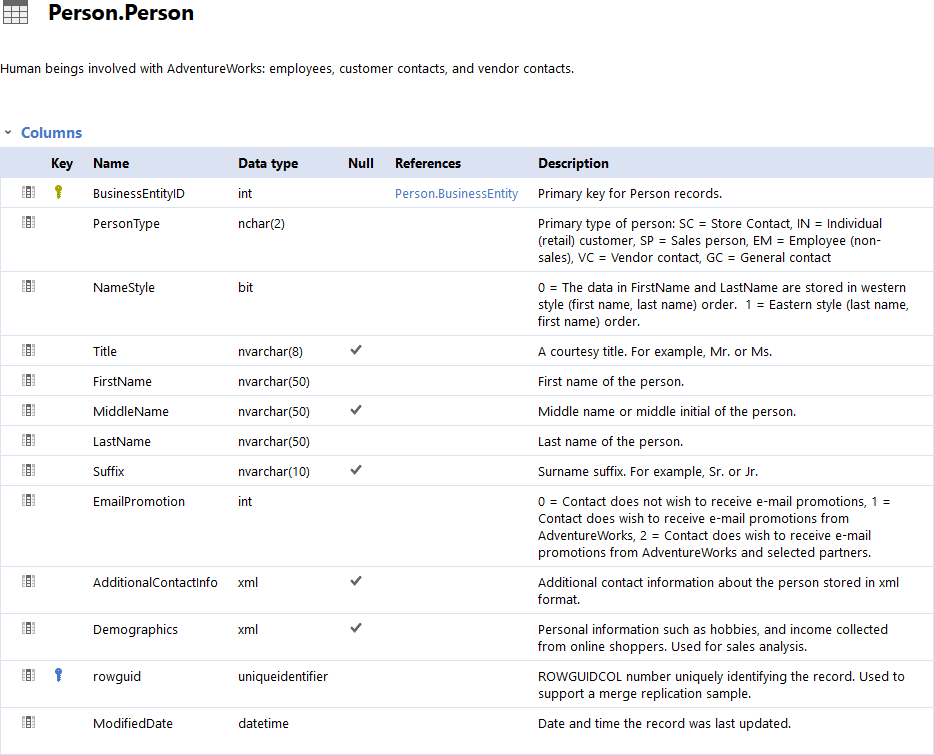This screenshot has width=934, height=755.
Task: Open the Person.BusinessEntity reference link
Action: [x=456, y=193]
